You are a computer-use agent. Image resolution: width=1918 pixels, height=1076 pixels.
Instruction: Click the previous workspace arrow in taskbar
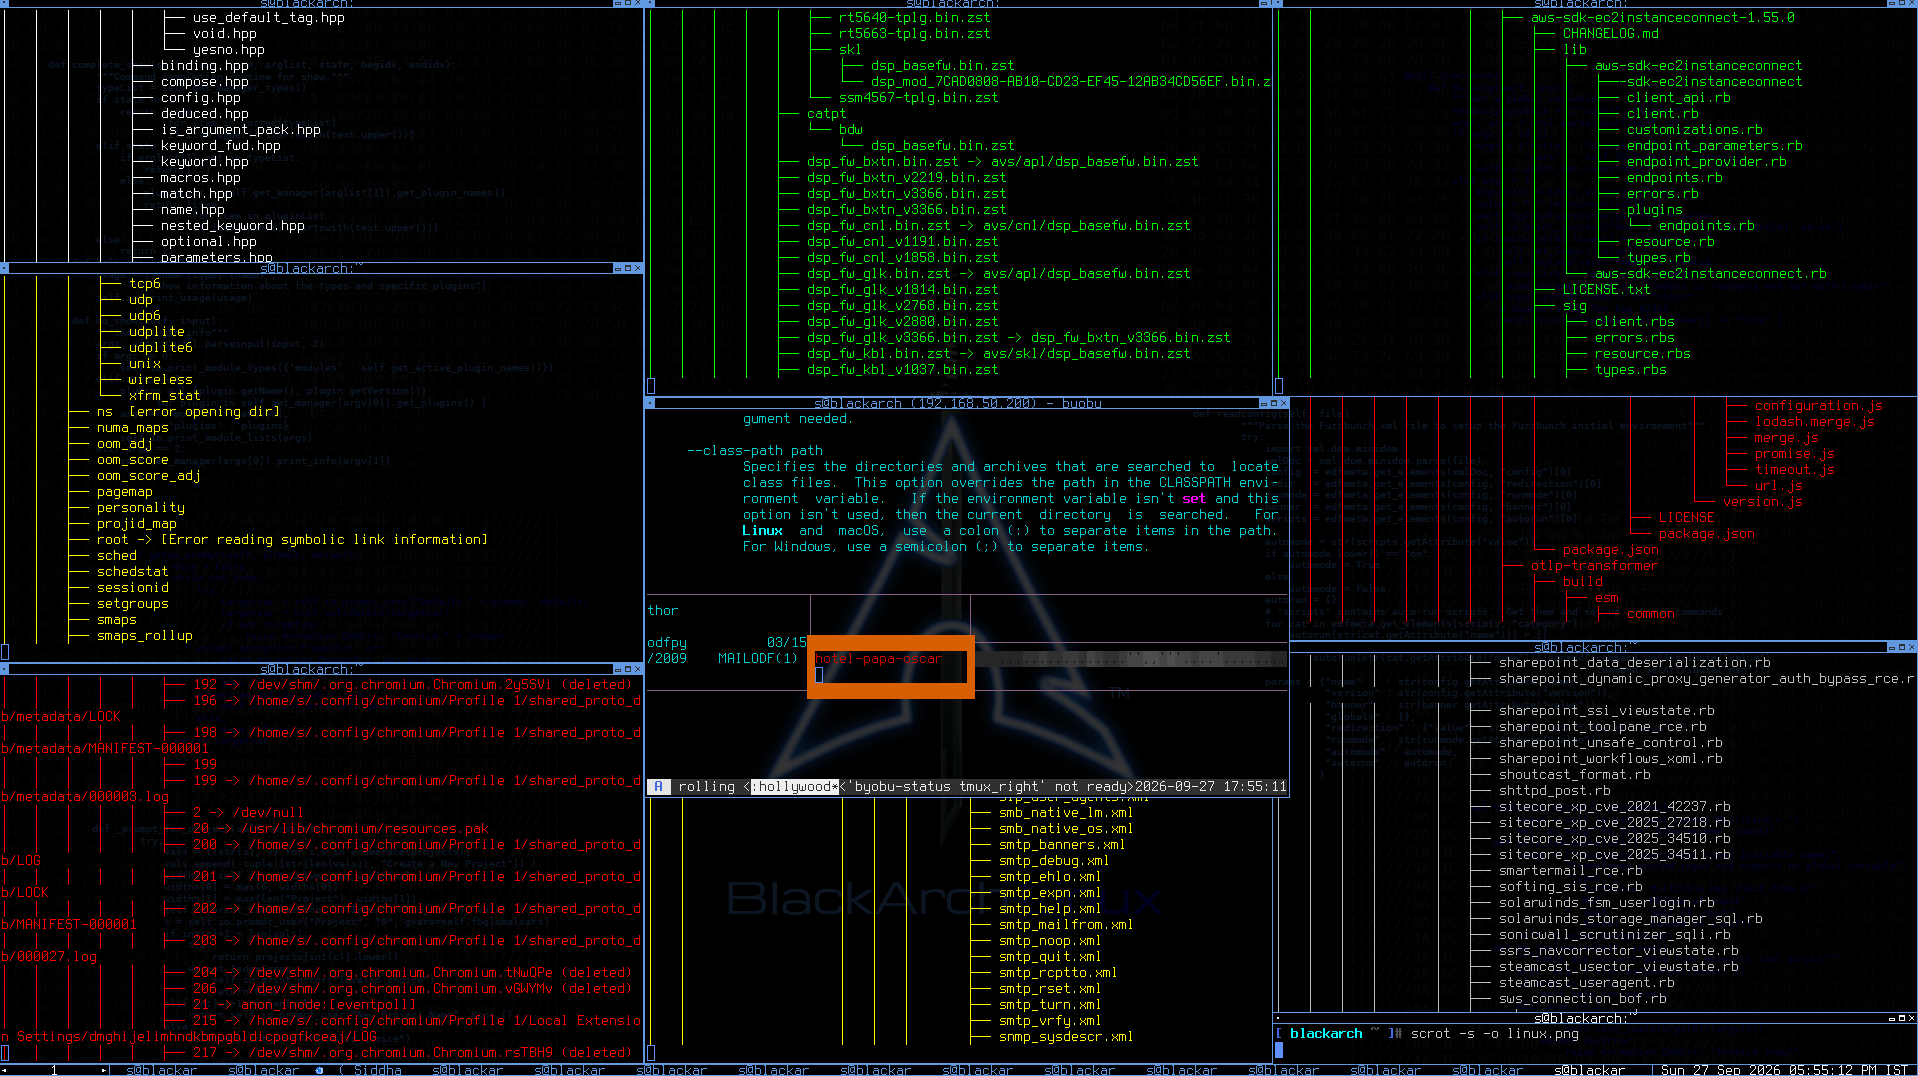pyautogui.click(x=5, y=1070)
